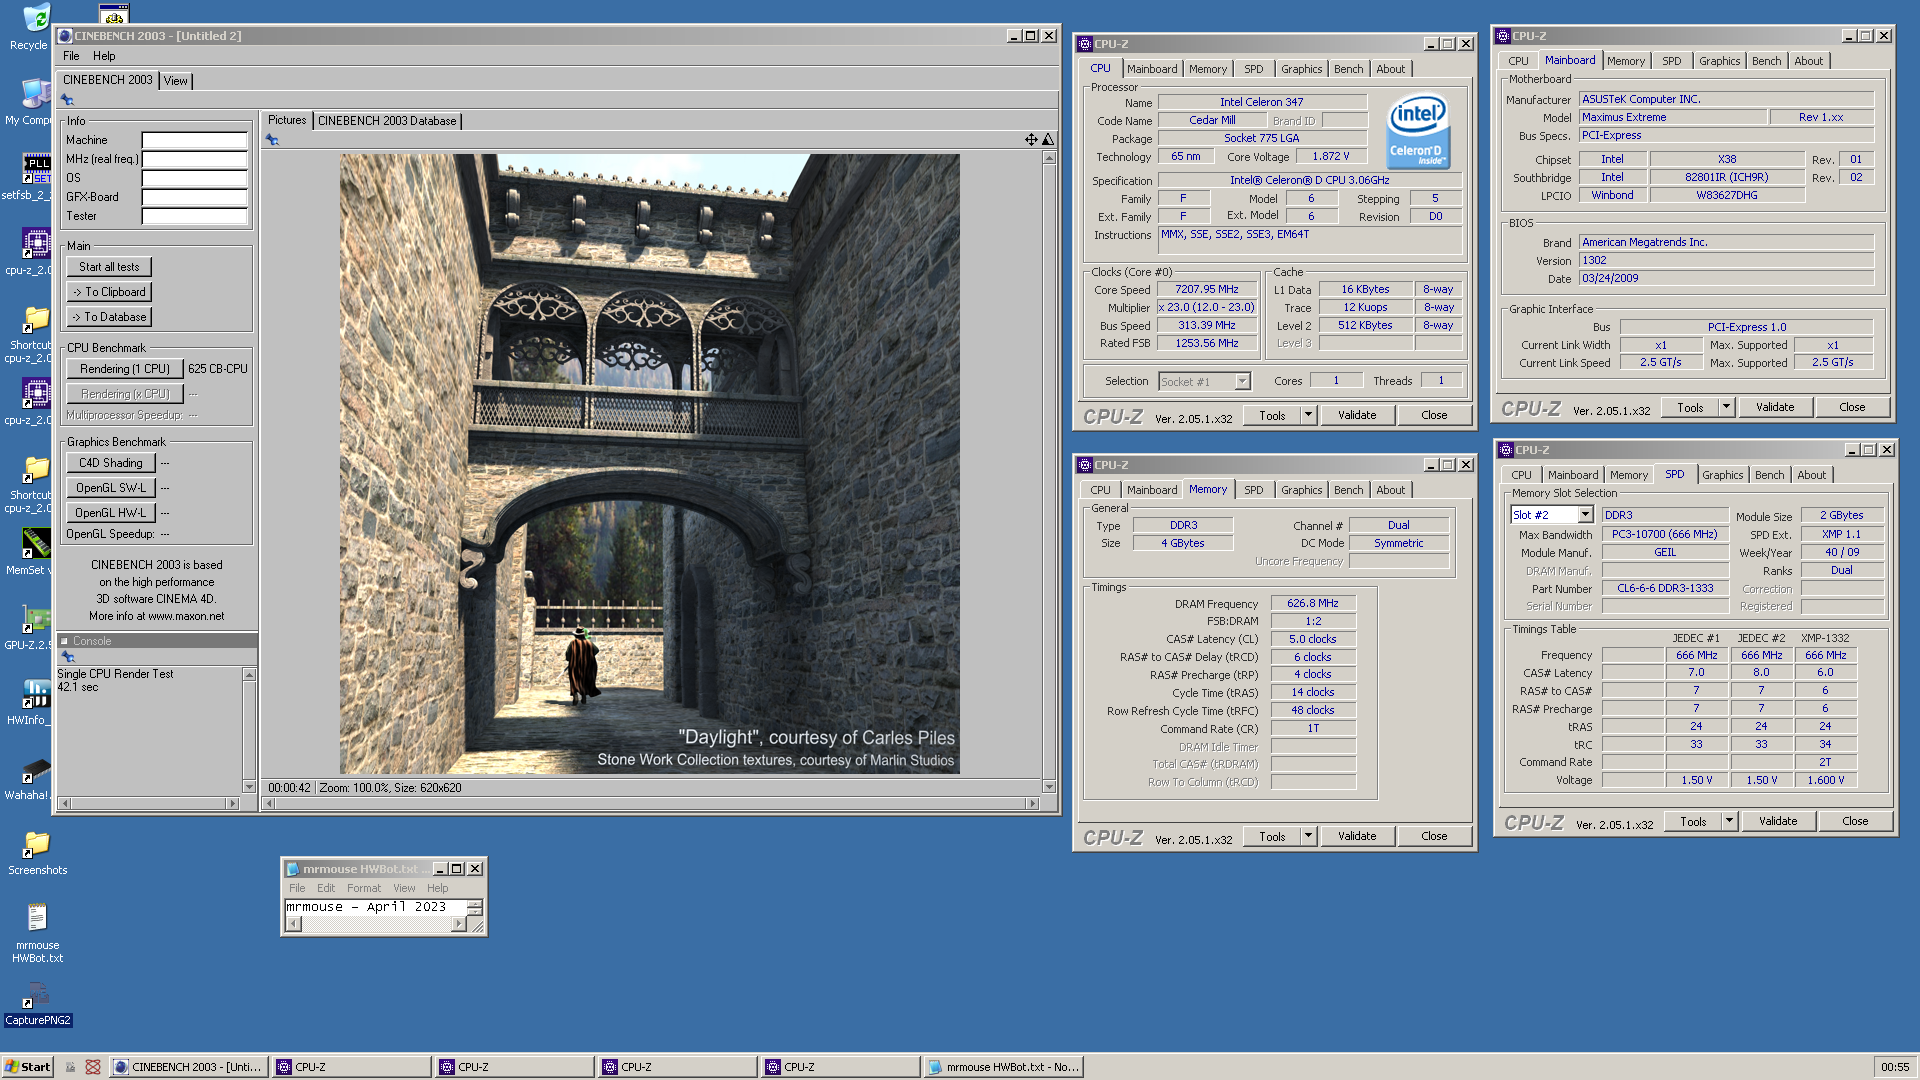Click the OpenGL SW-L button

click(111, 488)
